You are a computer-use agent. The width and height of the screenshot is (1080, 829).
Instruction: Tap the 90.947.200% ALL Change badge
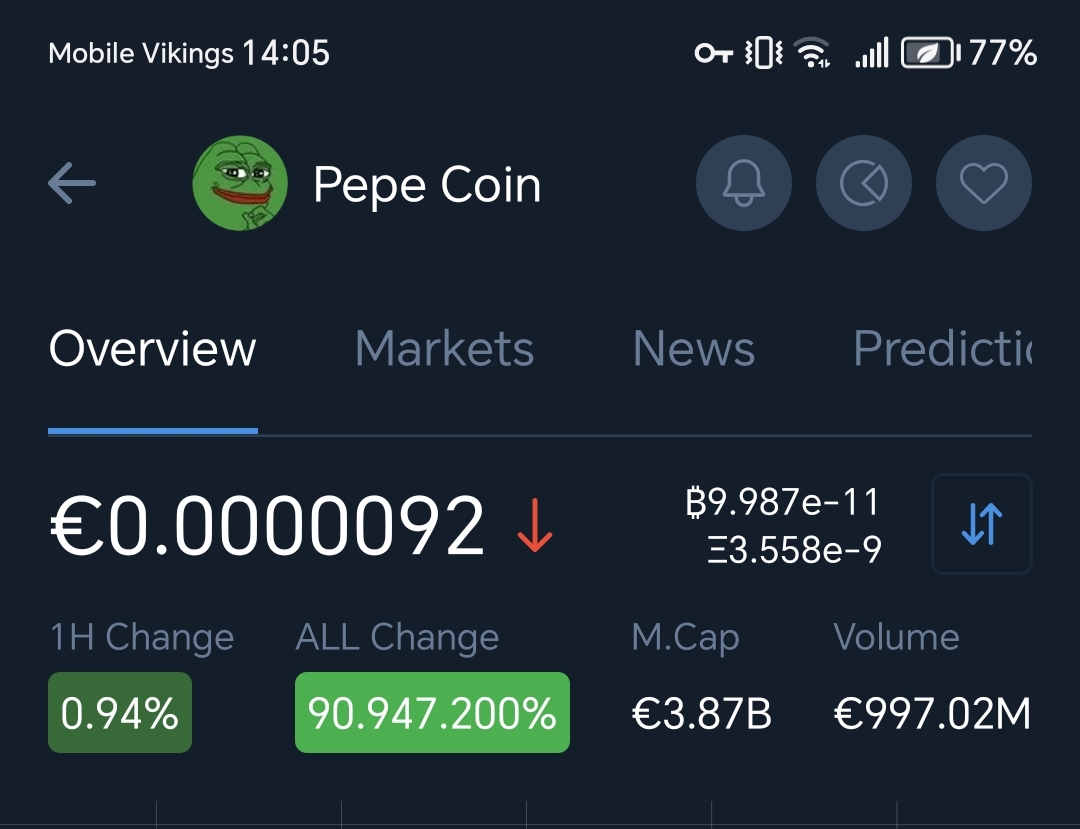coord(432,713)
